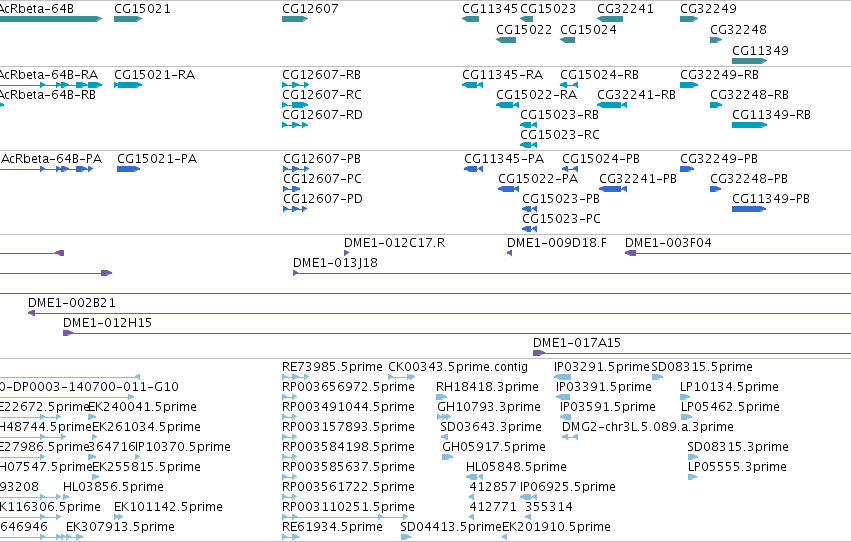
Task: Select the SD08315.5prime EST label
Action: (x=702, y=367)
